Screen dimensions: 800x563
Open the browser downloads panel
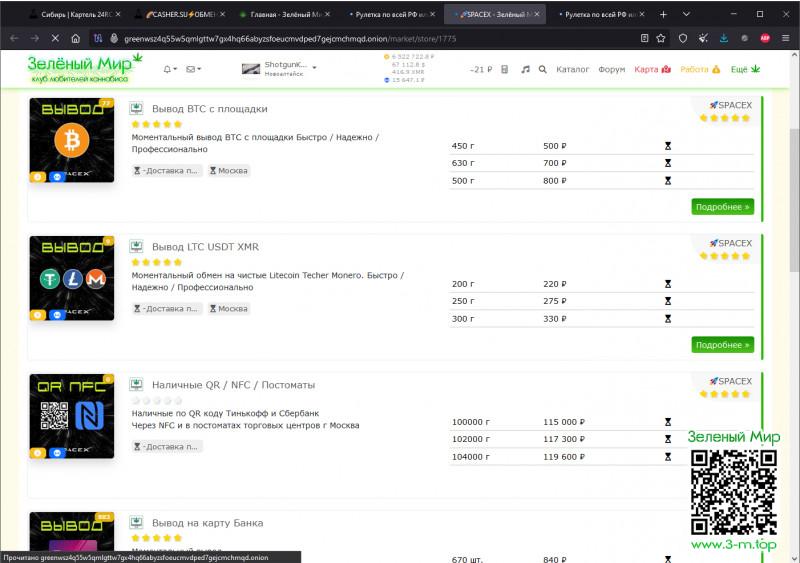pos(723,38)
